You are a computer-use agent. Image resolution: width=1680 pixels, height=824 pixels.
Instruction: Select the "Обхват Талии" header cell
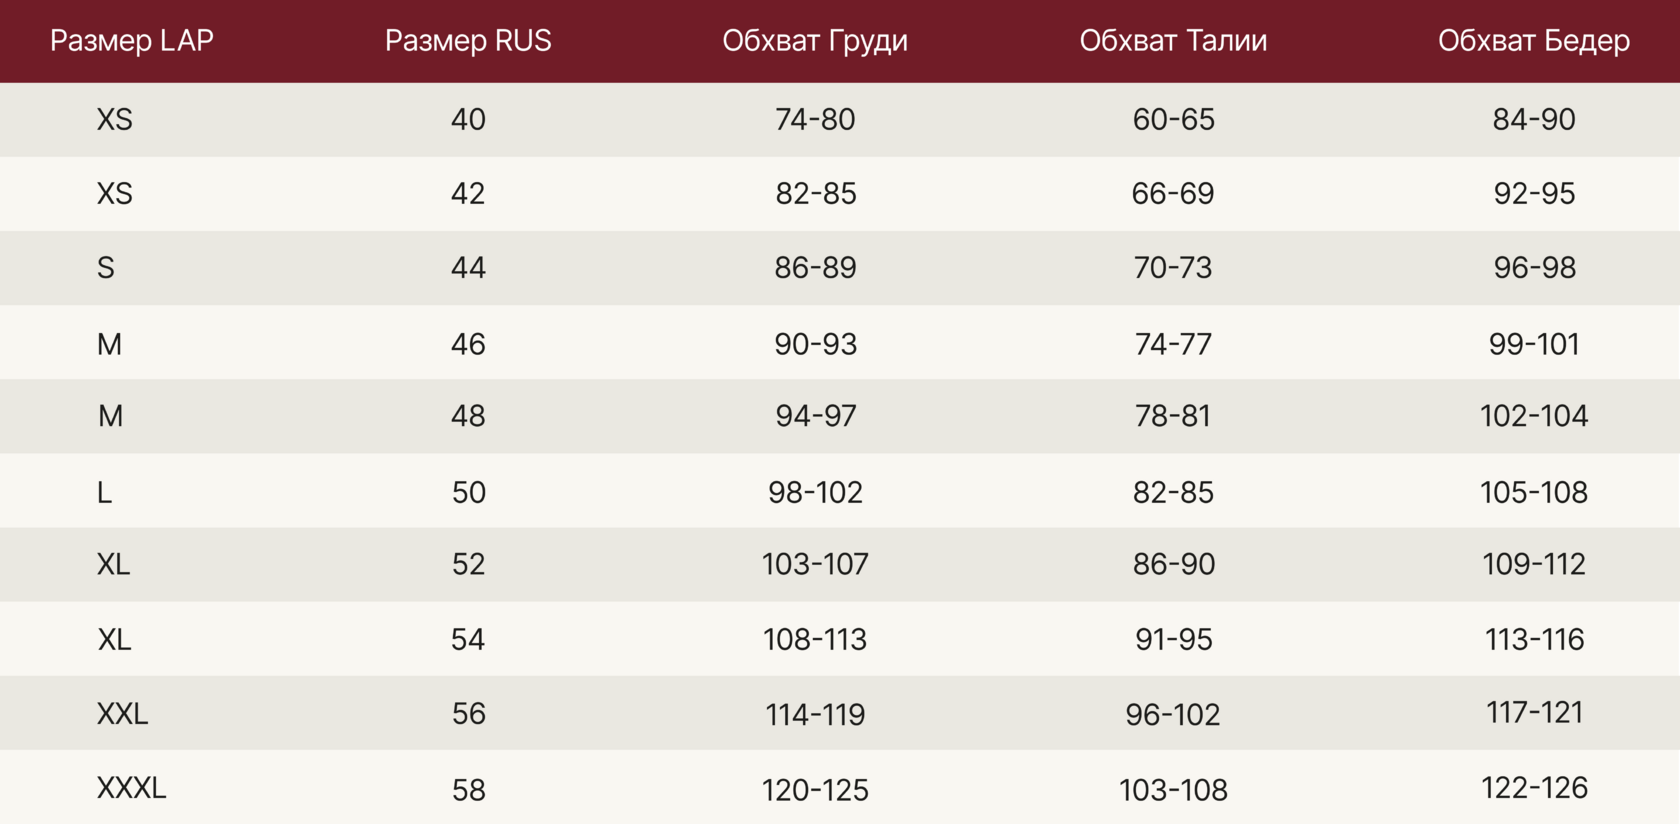click(1173, 41)
